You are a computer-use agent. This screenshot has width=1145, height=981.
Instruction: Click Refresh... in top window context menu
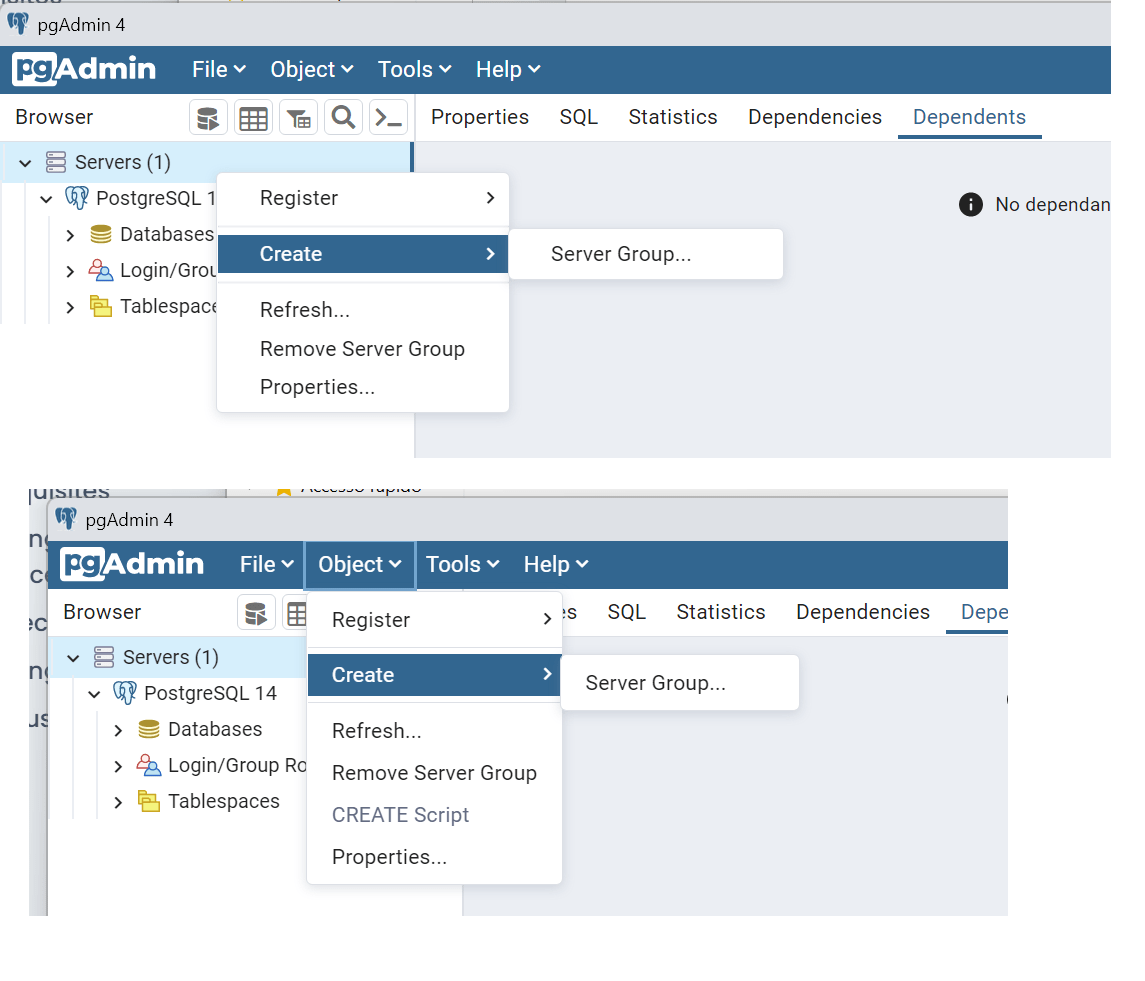tap(363, 310)
